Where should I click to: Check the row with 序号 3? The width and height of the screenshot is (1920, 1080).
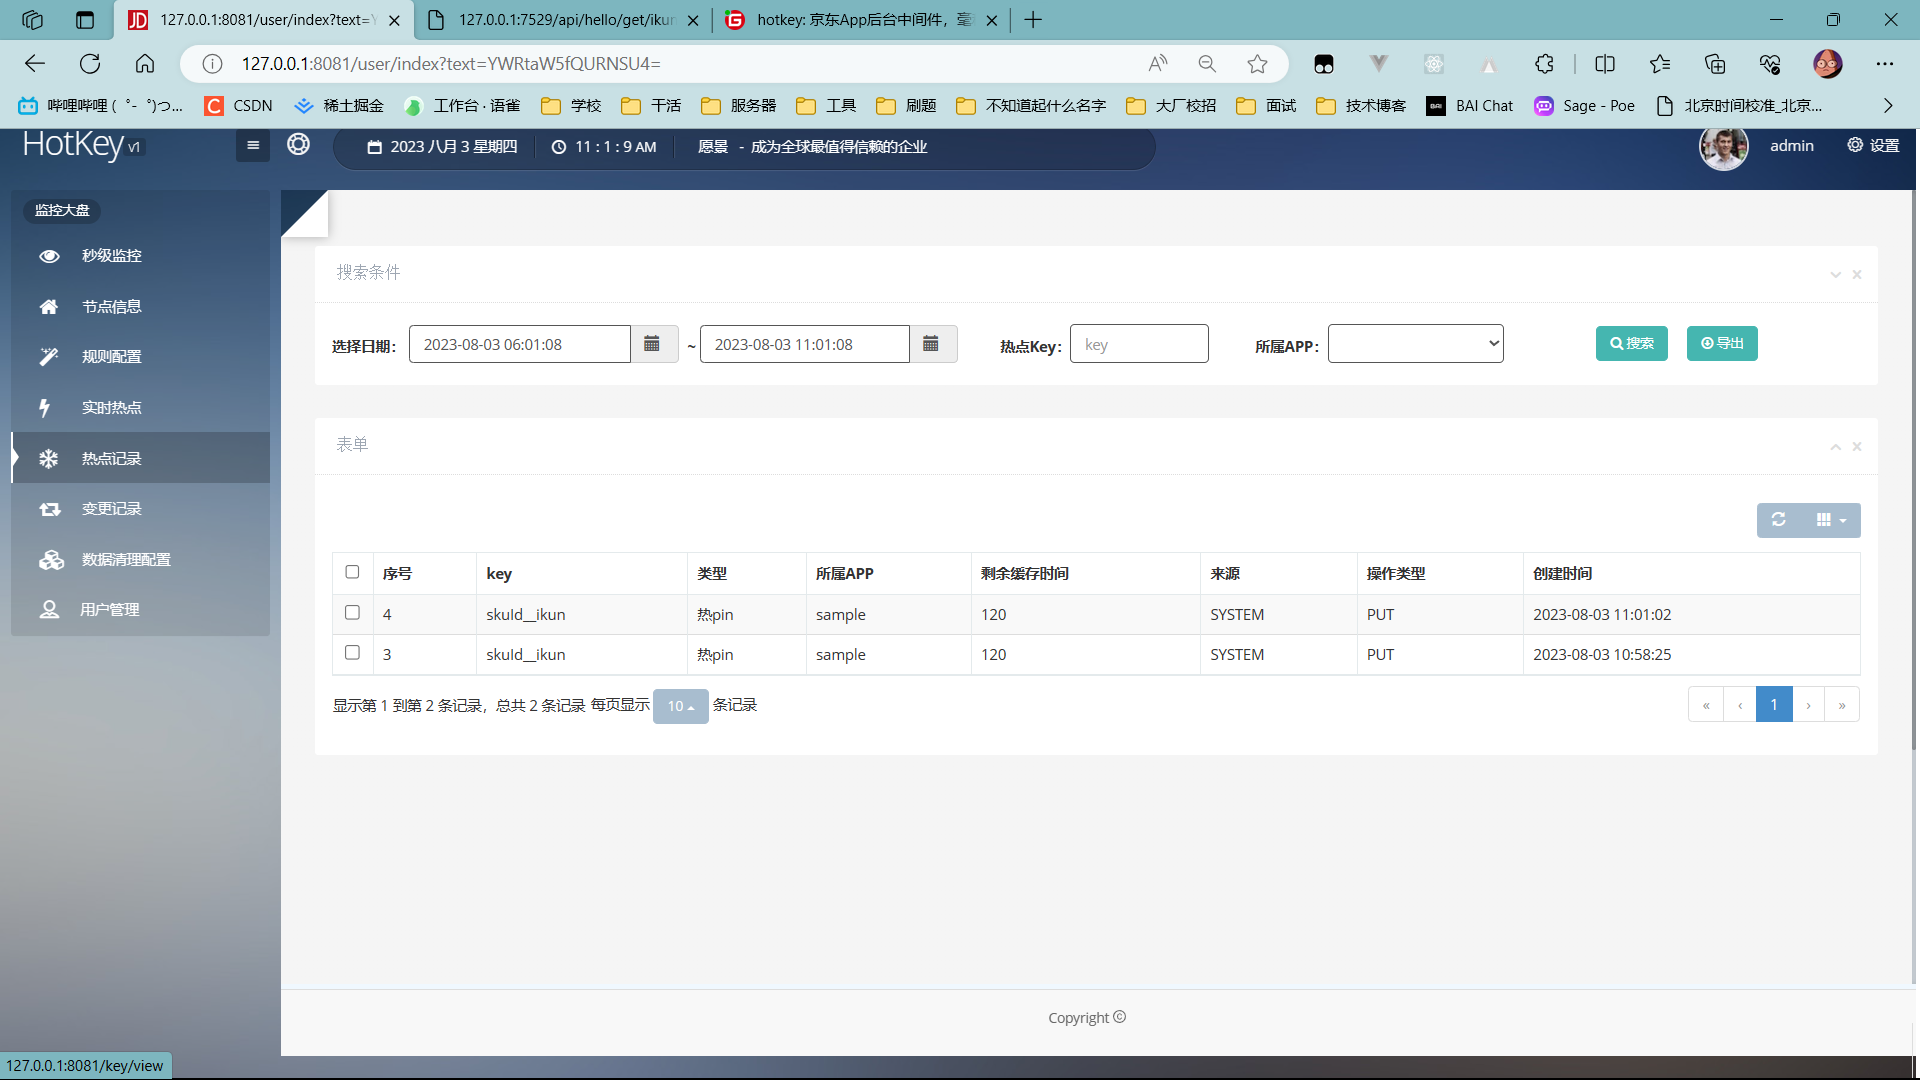tap(352, 653)
